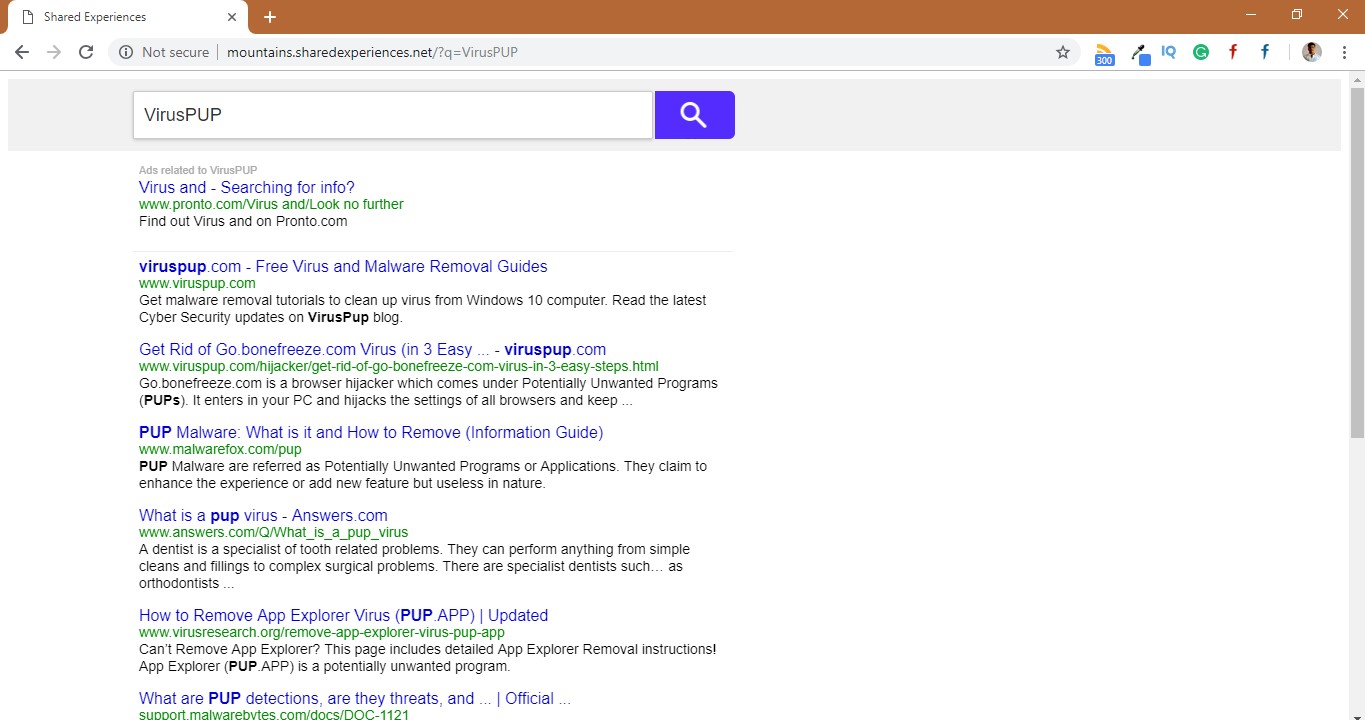Open the ColorZilla eyedropper extension
Viewport: 1365px width, 720px height.
pyautogui.click(x=1140, y=52)
